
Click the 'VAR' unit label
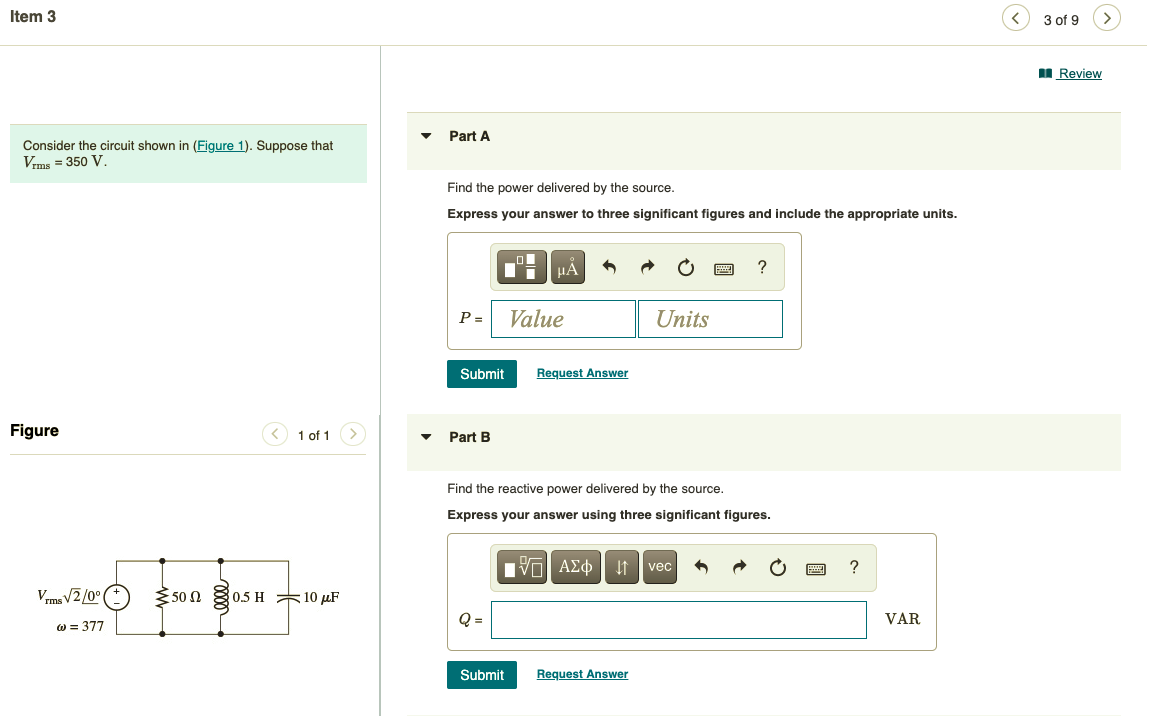point(902,620)
